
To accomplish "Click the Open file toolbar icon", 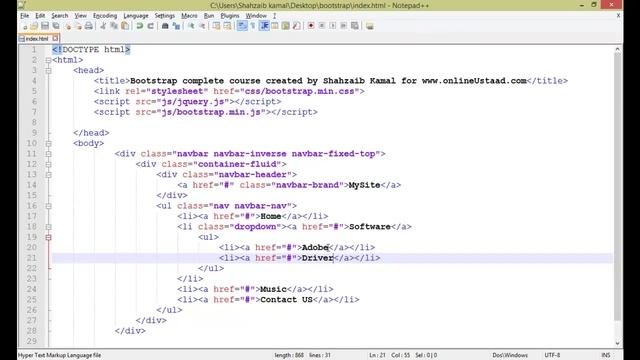I will (x=34, y=26).
